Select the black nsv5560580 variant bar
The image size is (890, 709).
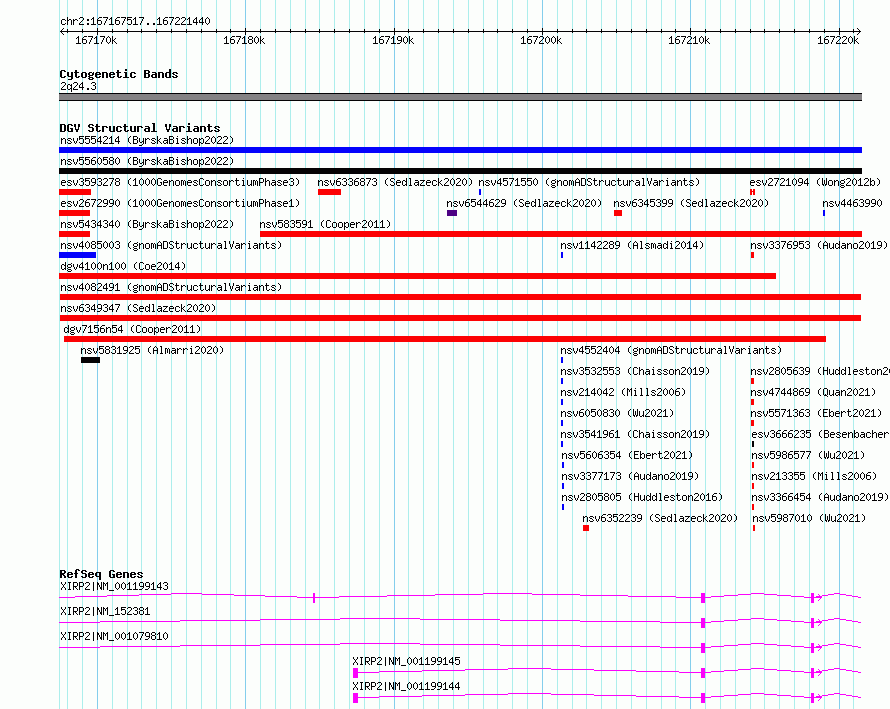pyautogui.click(x=460, y=171)
